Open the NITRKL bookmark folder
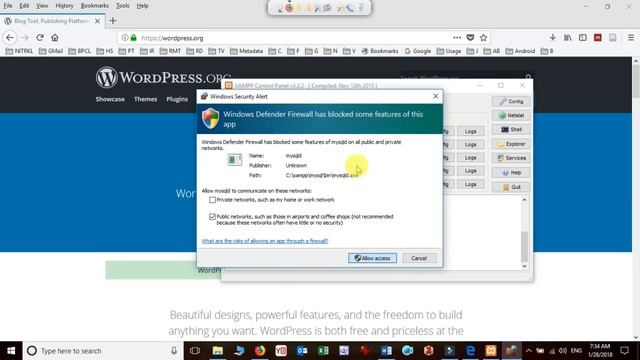 coord(20,51)
